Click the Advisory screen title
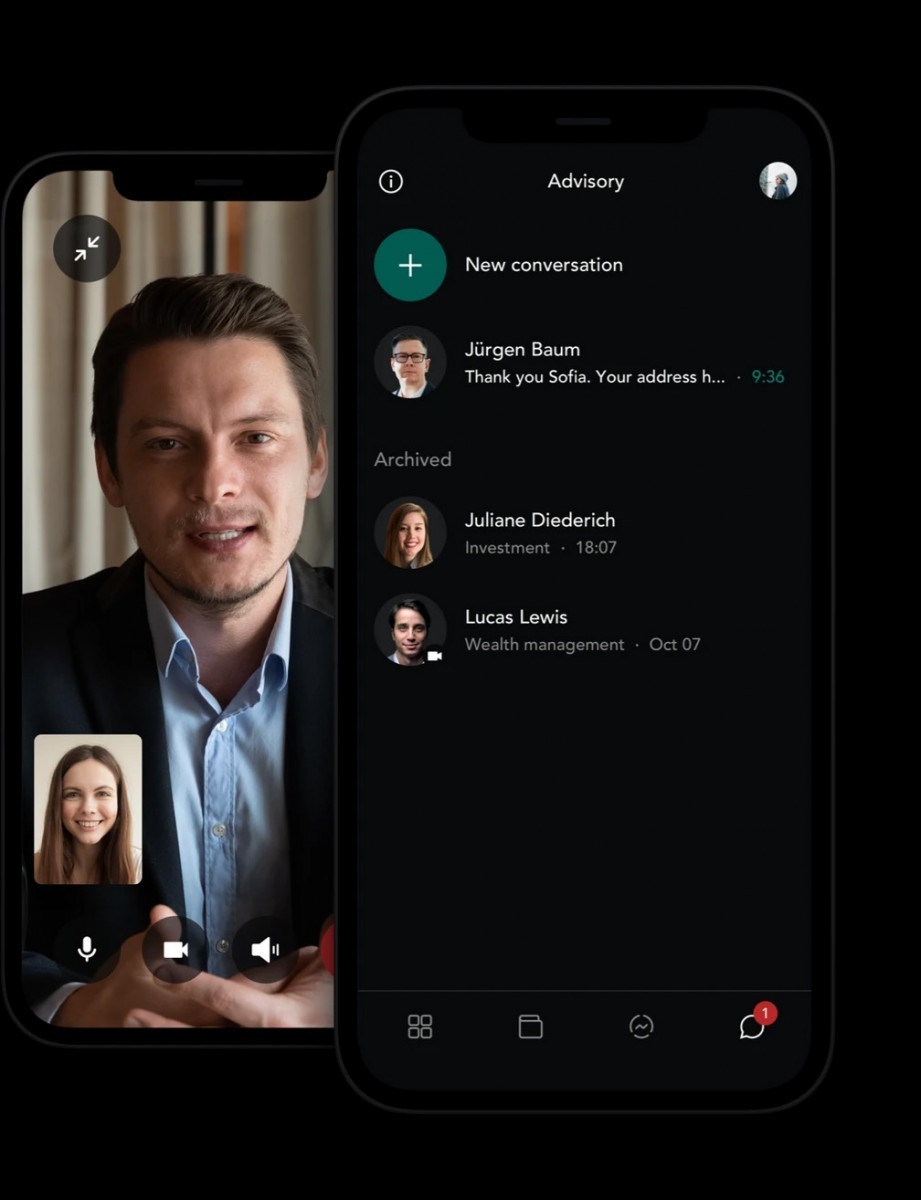Screen dimensions: 921x1200 (586, 181)
